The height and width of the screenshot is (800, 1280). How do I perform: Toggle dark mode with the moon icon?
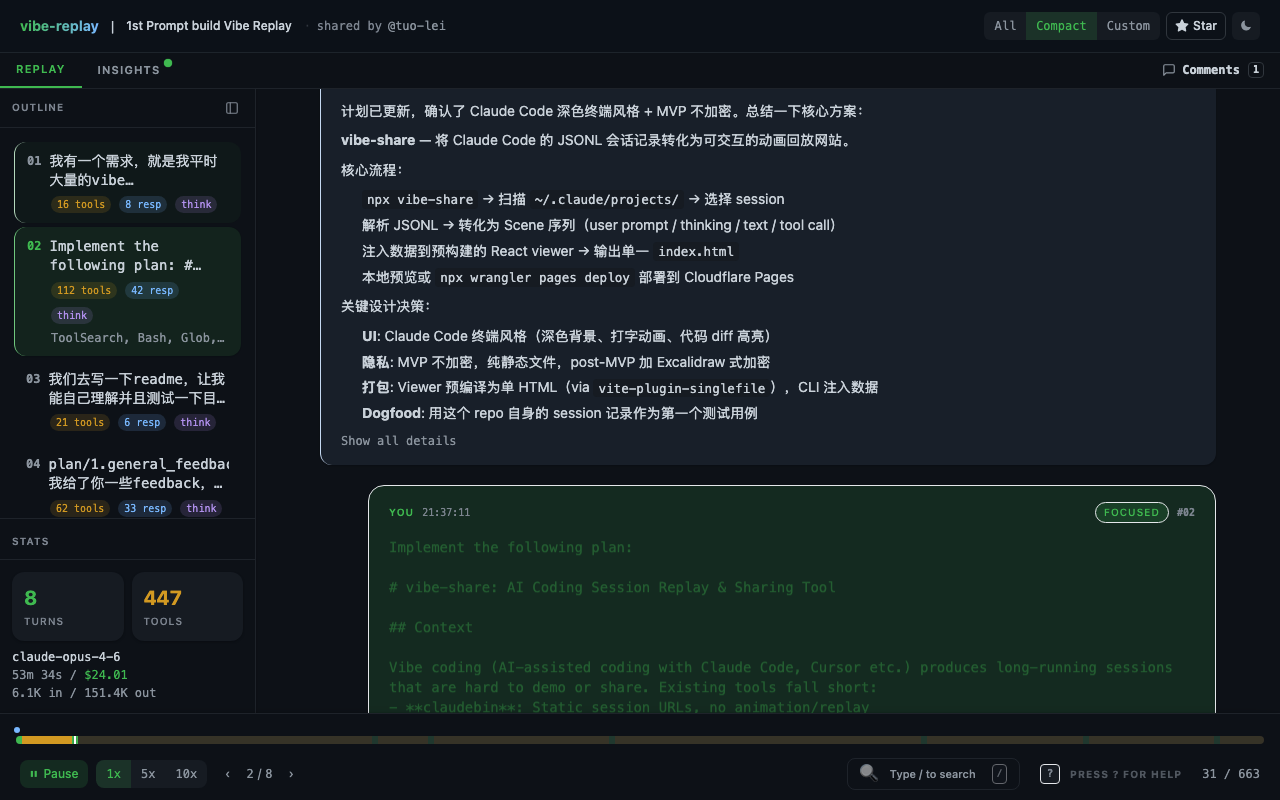1246,26
